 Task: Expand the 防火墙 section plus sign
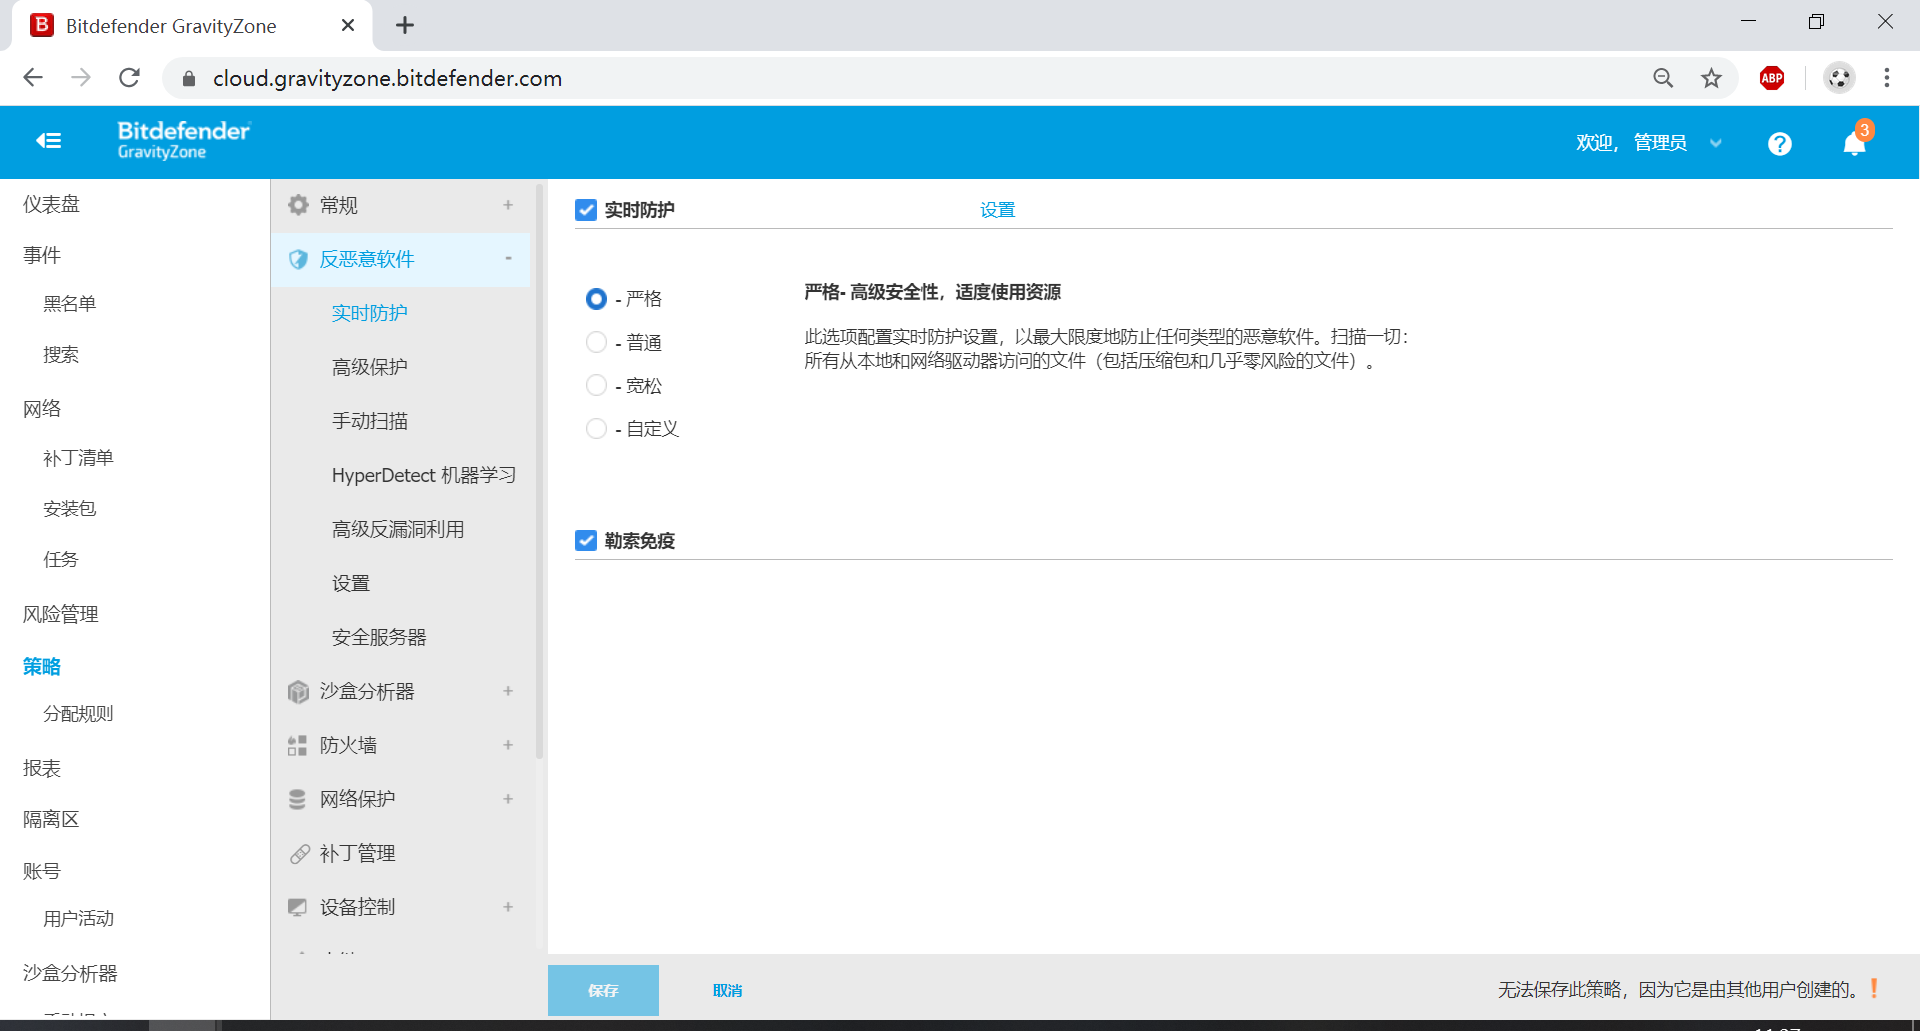click(x=508, y=745)
